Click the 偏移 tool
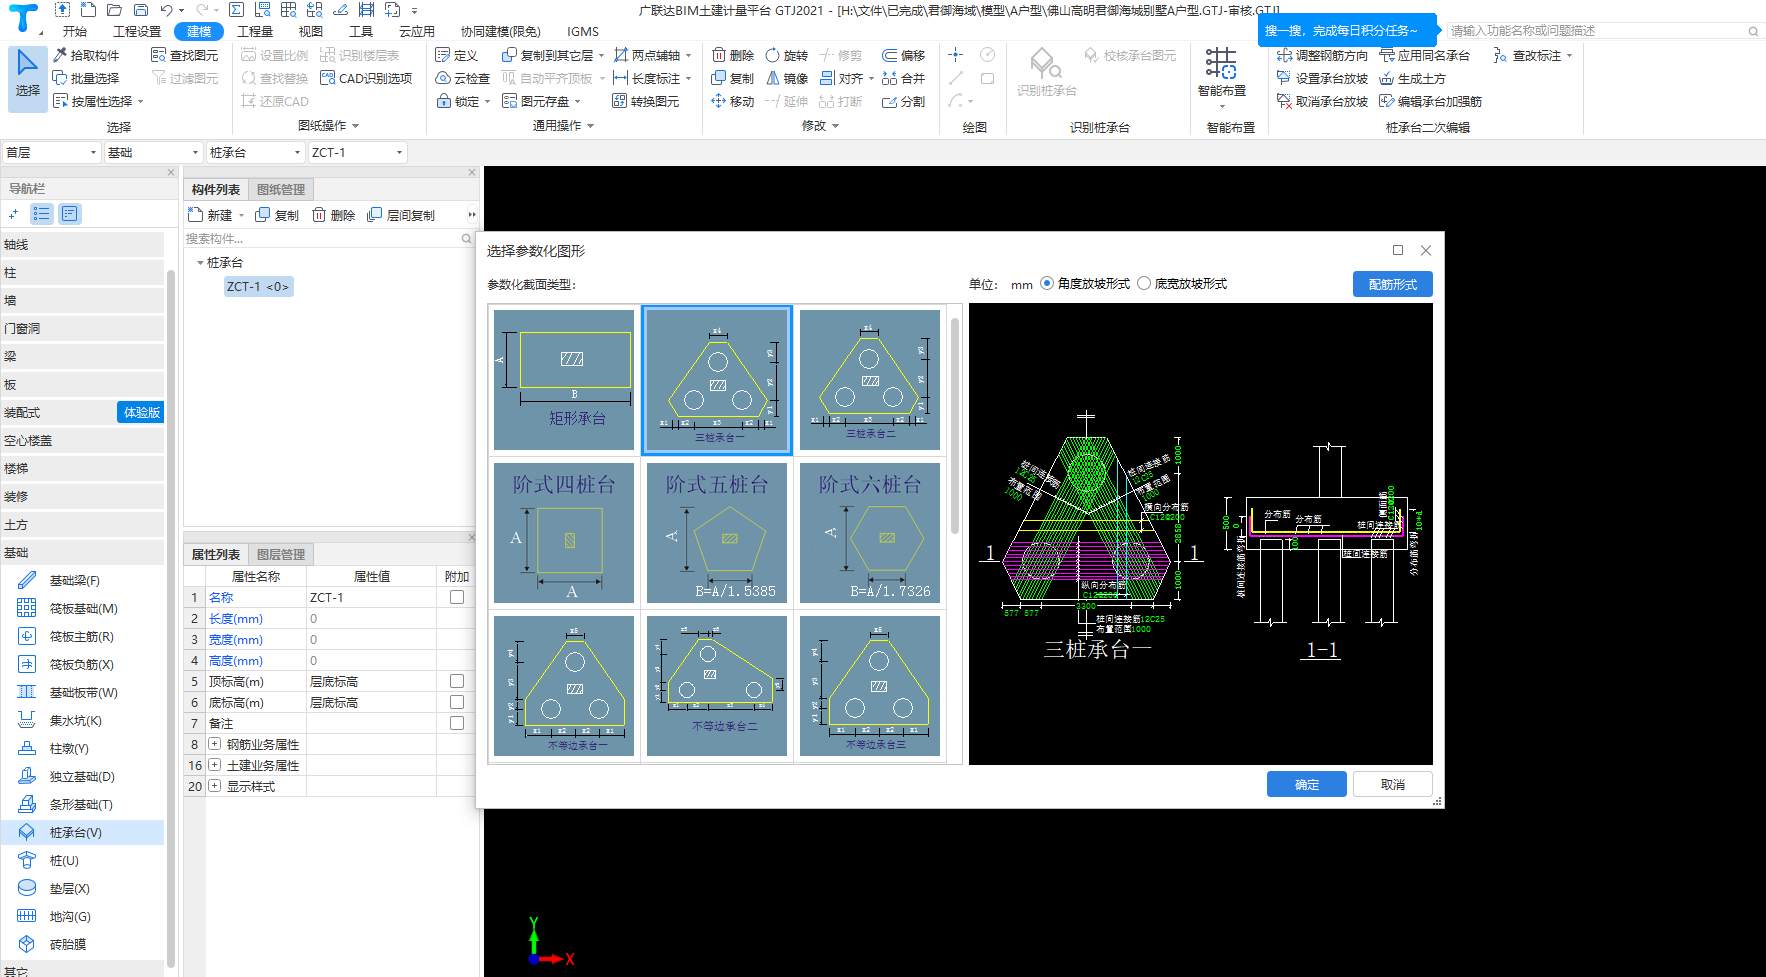The height and width of the screenshot is (977, 1766). coord(903,55)
